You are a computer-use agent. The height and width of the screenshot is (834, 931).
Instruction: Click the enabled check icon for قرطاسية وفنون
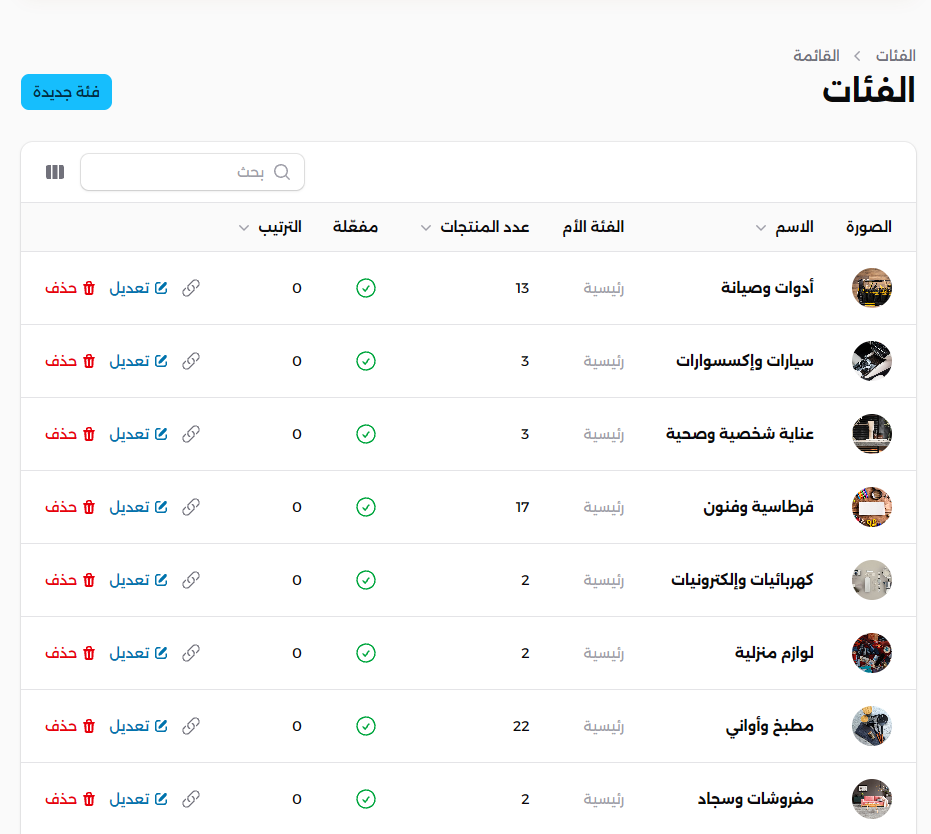click(366, 507)
